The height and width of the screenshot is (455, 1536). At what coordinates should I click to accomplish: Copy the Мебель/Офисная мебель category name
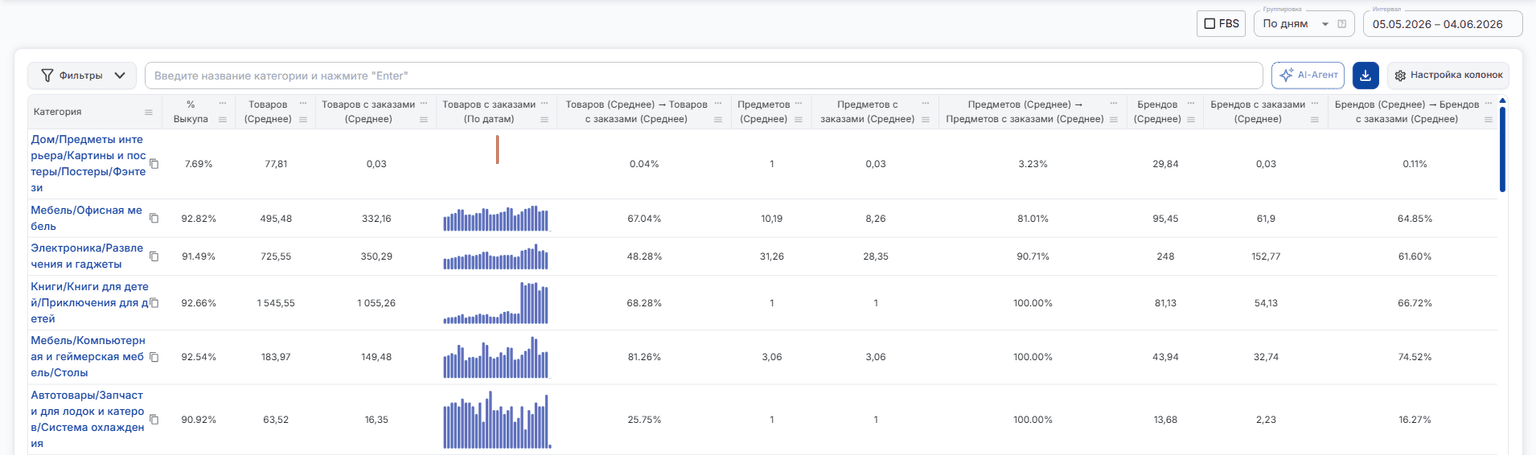[154, 218]
